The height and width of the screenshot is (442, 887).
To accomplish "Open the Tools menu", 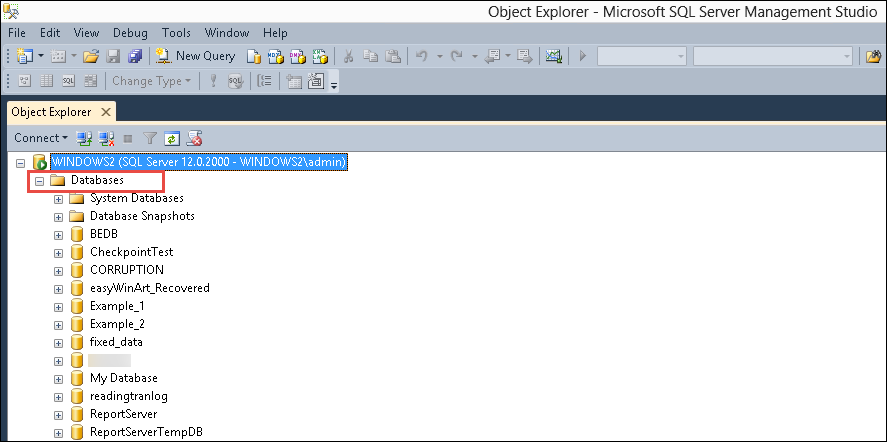I will click(176, 33).
